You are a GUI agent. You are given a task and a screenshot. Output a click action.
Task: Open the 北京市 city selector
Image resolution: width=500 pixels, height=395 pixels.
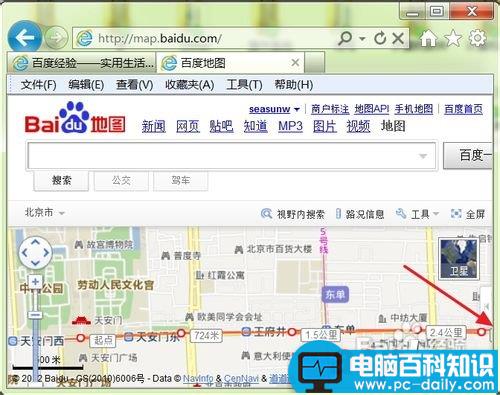(45, 213)
